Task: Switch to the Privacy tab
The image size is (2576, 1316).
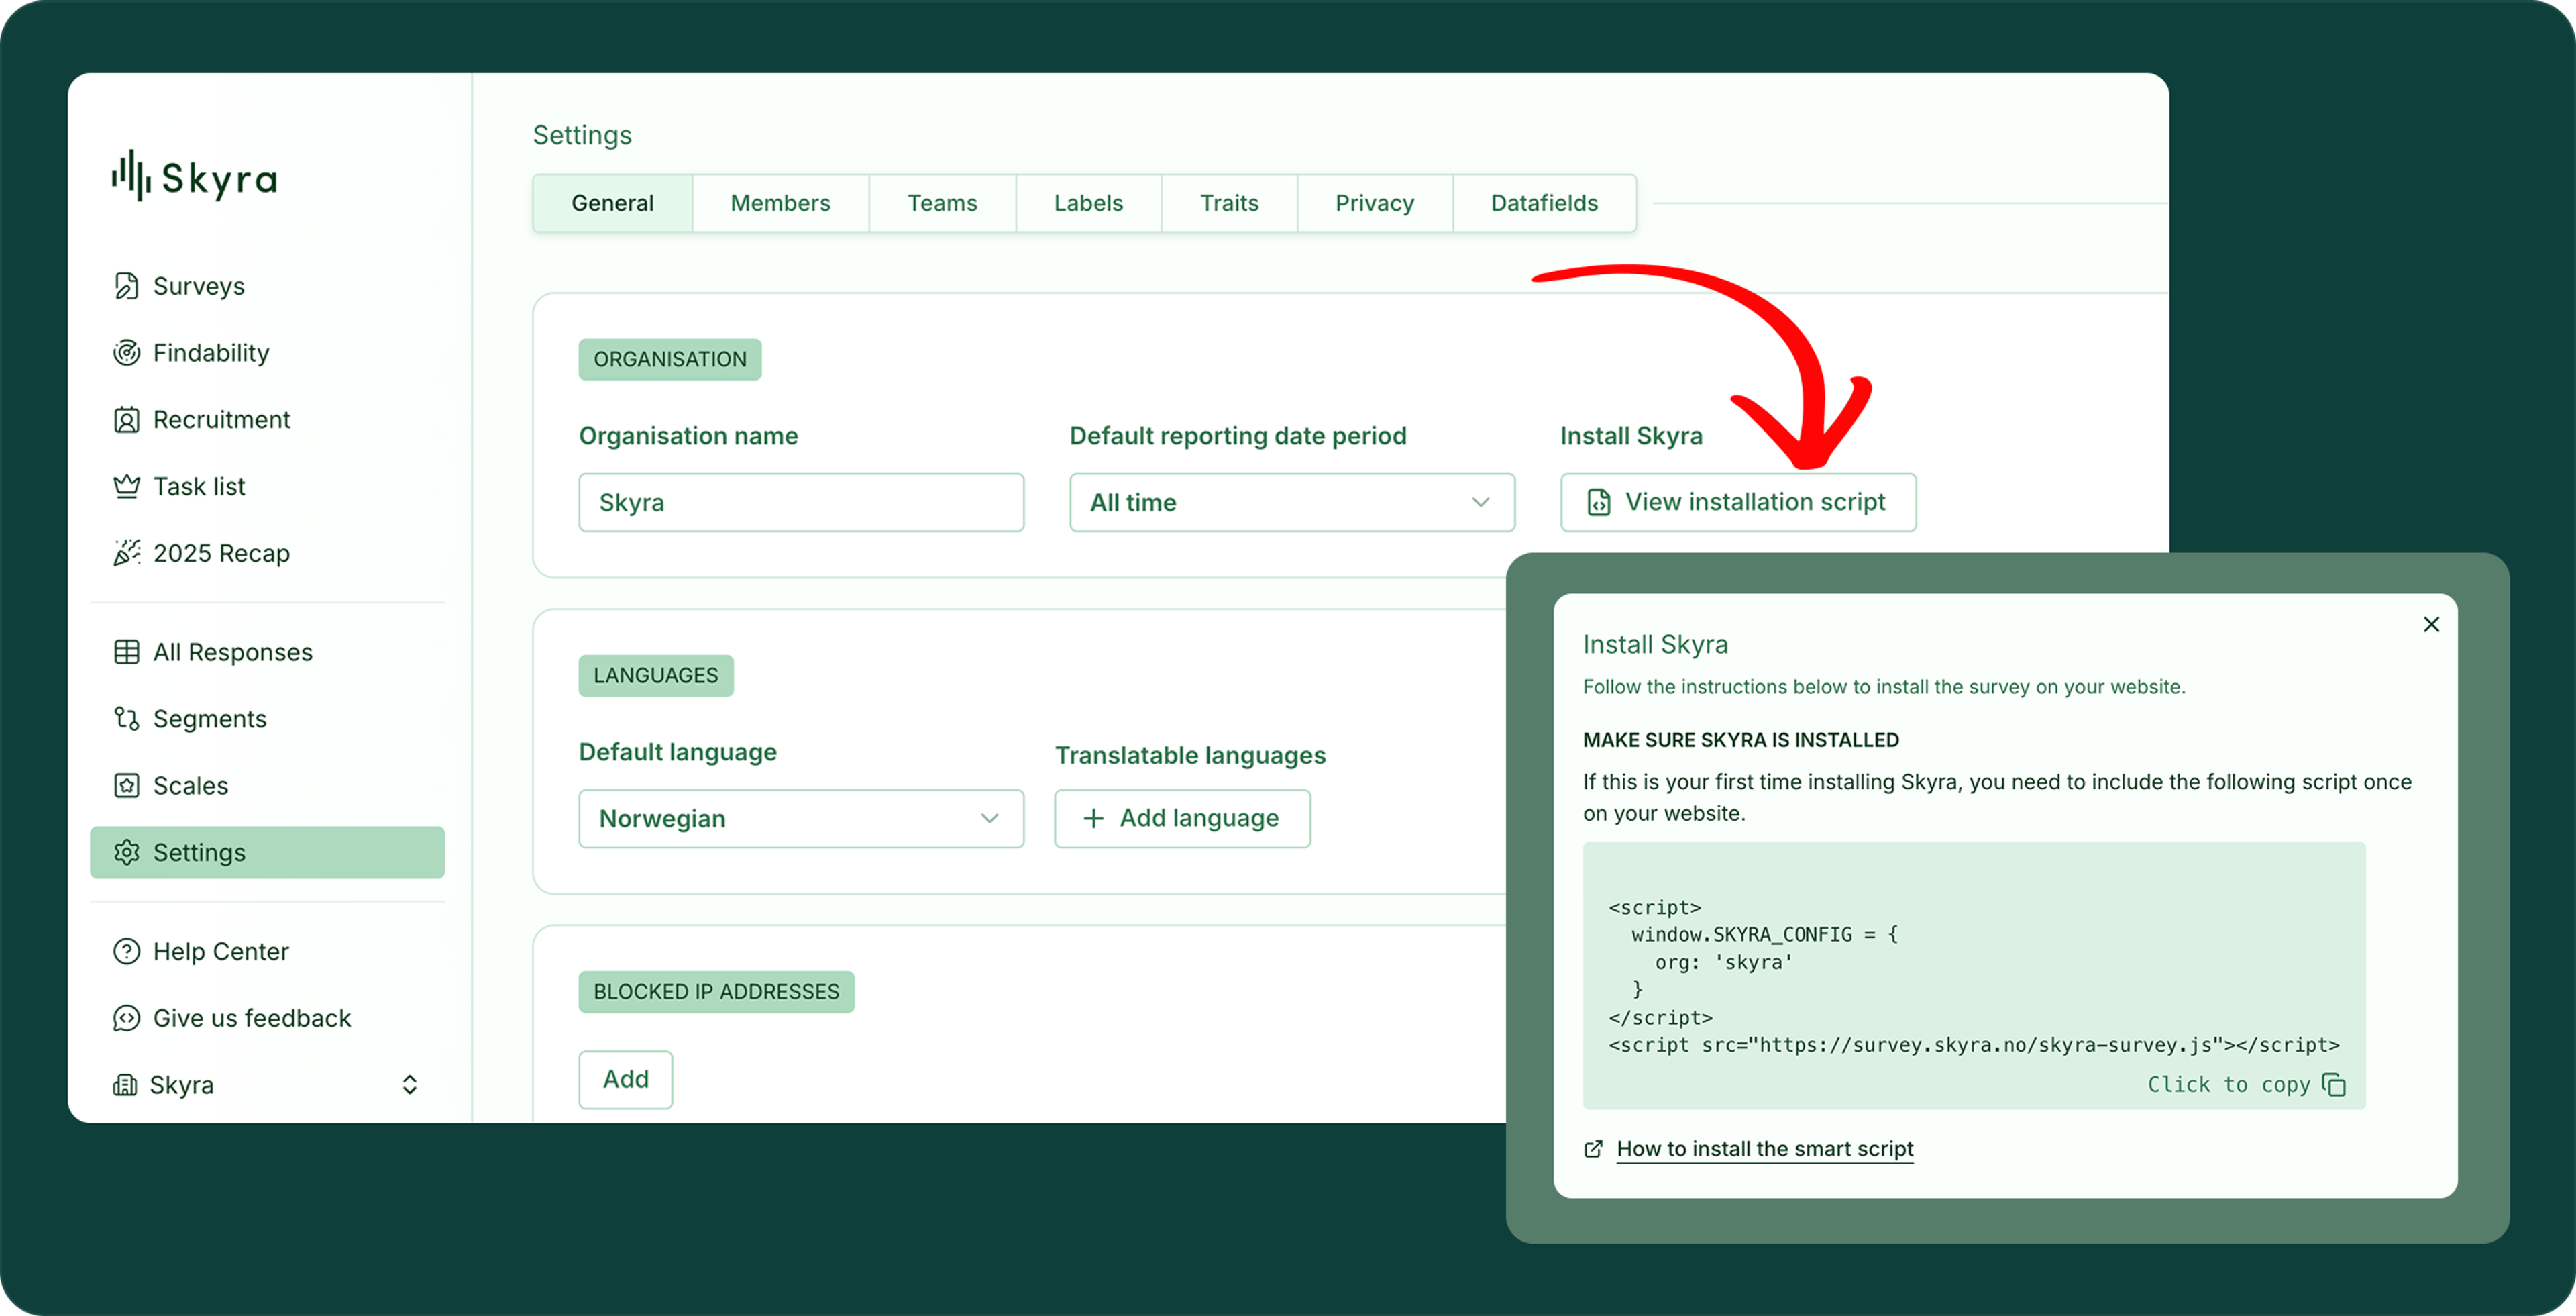Action: (1375, 203)
